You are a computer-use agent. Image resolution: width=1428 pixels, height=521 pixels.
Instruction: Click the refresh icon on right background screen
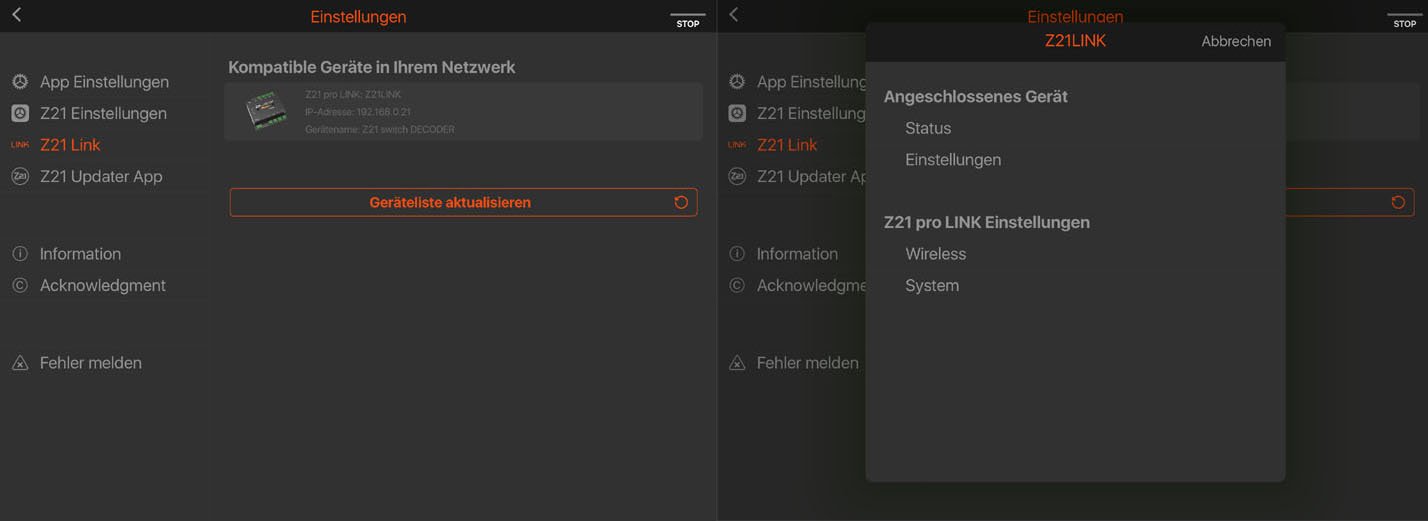(x=1398, y=202)
